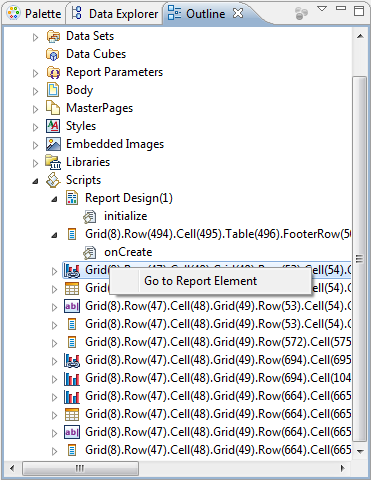Viewport: 371px width, 480px height.
Task: Expand the Libraries node
Action: tap(35, 163)
